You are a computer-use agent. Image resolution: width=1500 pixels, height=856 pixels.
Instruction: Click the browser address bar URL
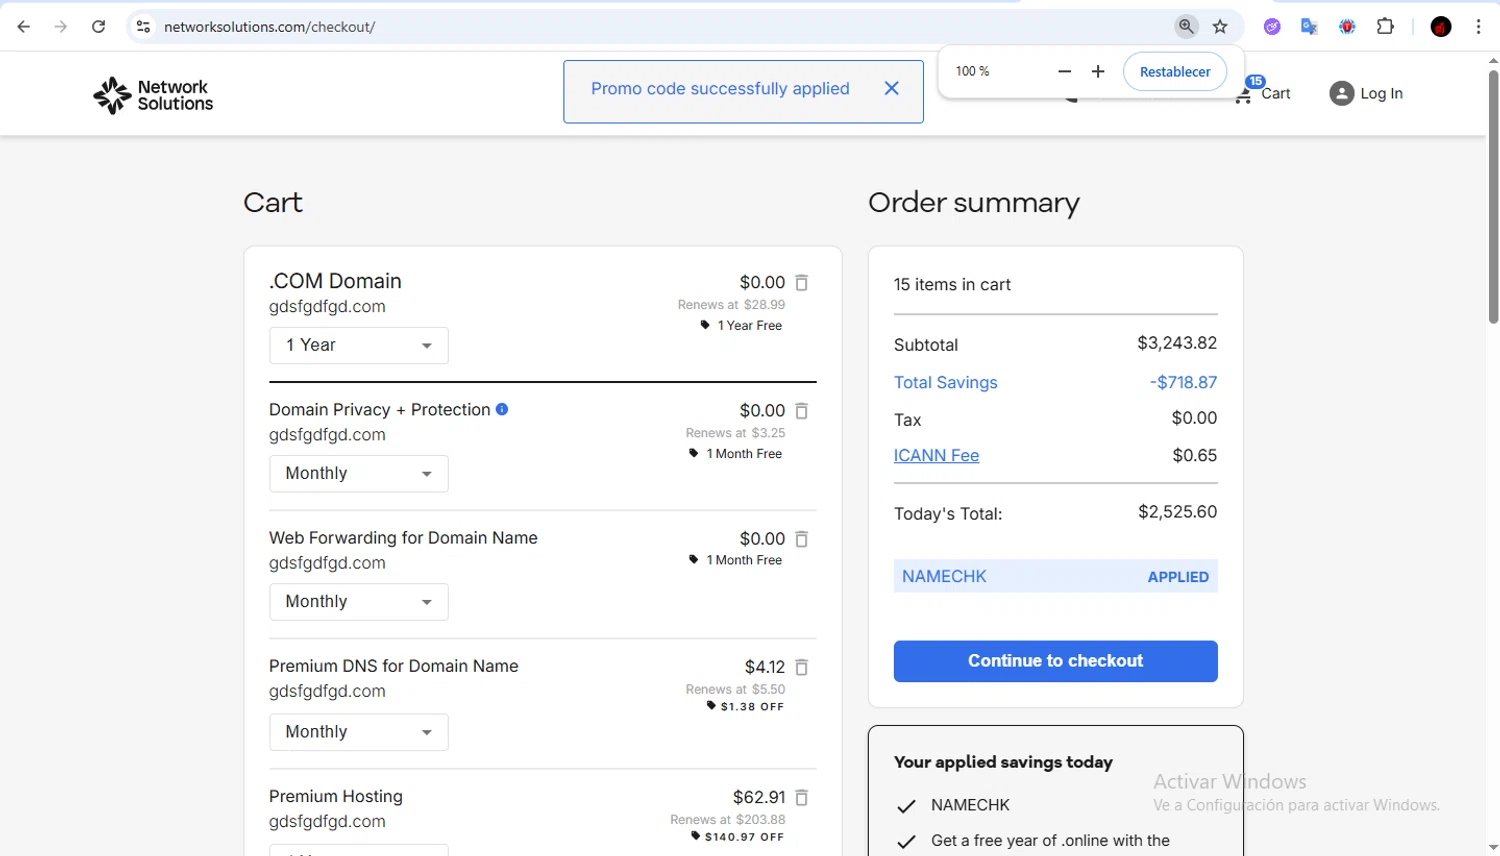tap(270, 27)
